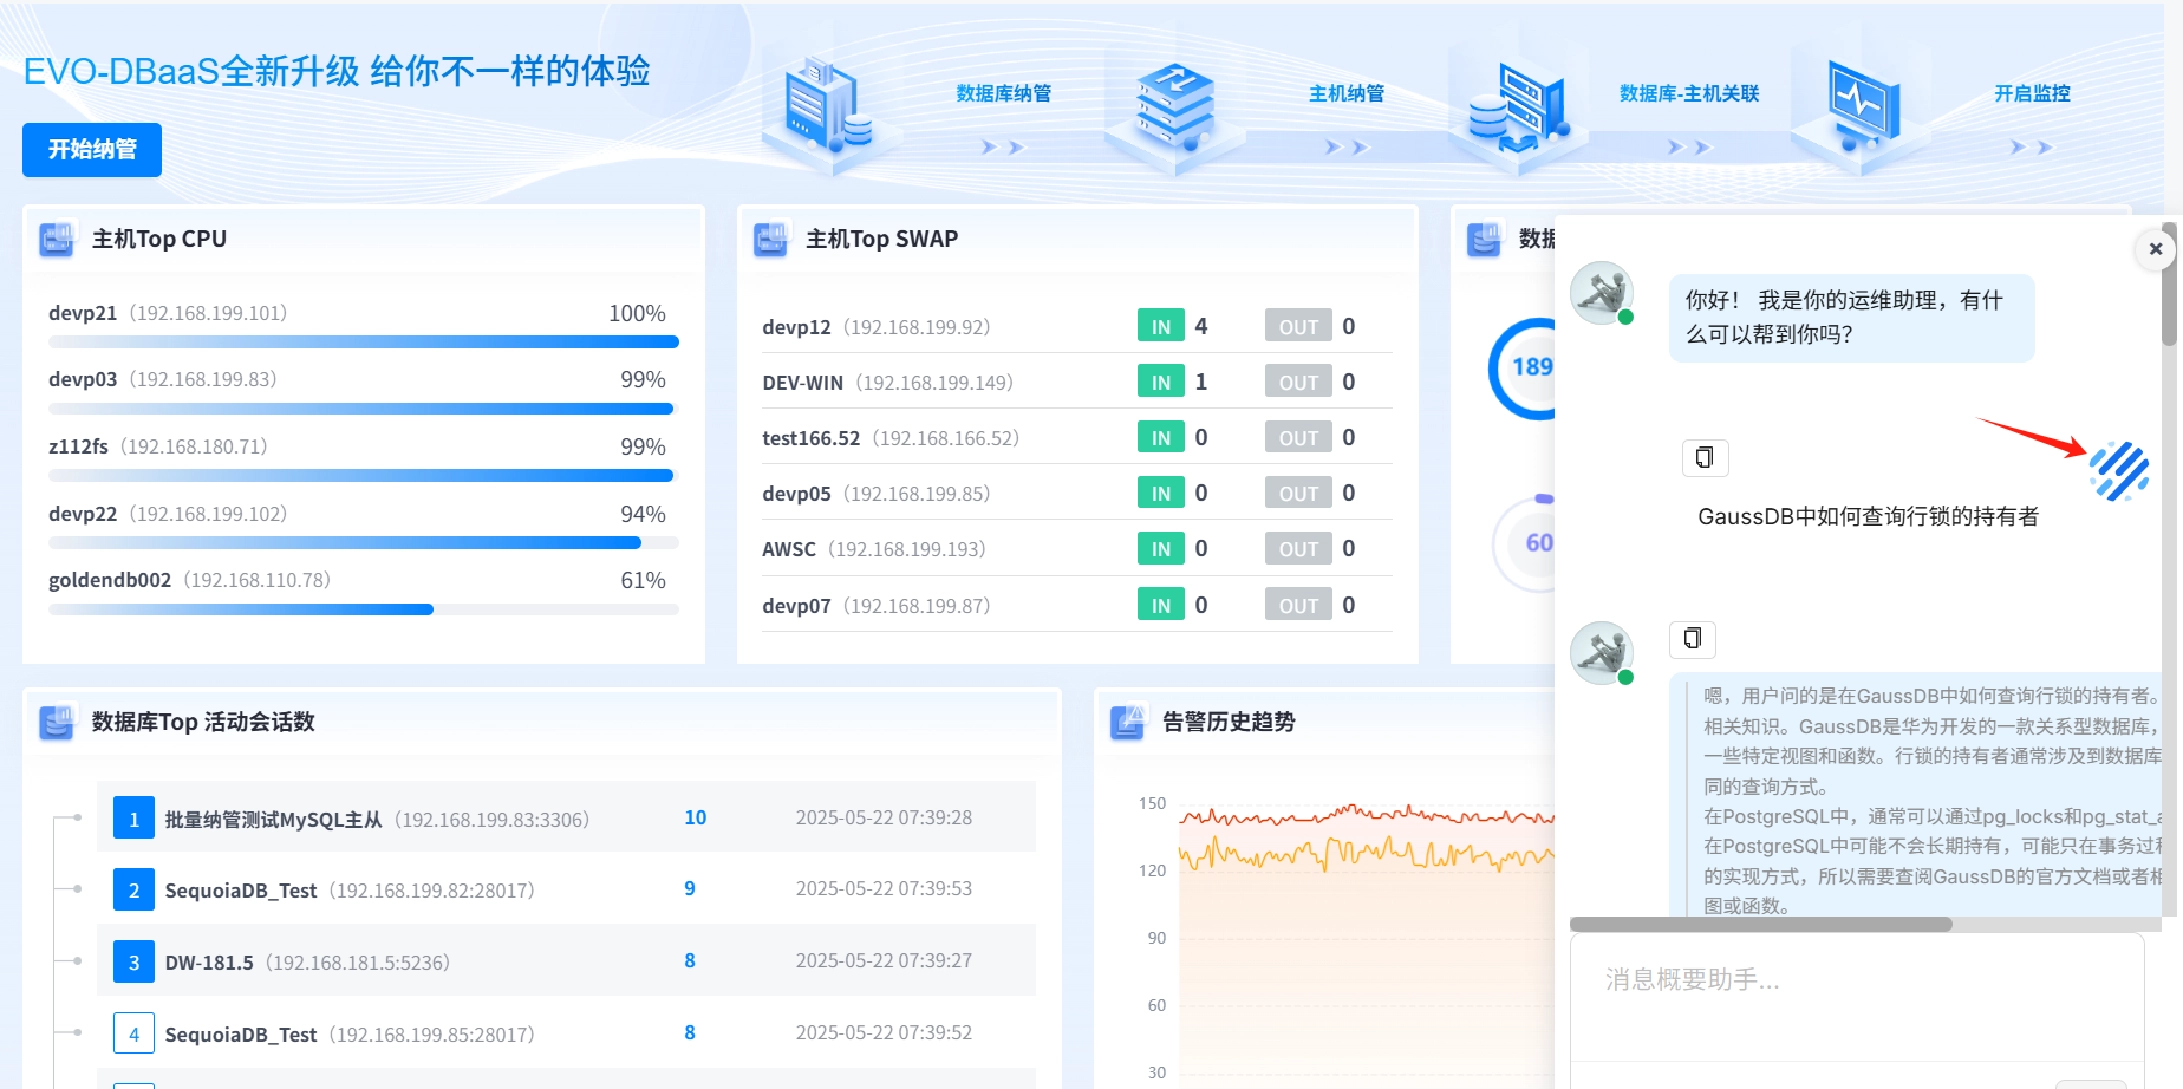Click the assistant avatar beside the reply
The height and width of the screenshot is (1089, 2183).
pos(1602,653)
